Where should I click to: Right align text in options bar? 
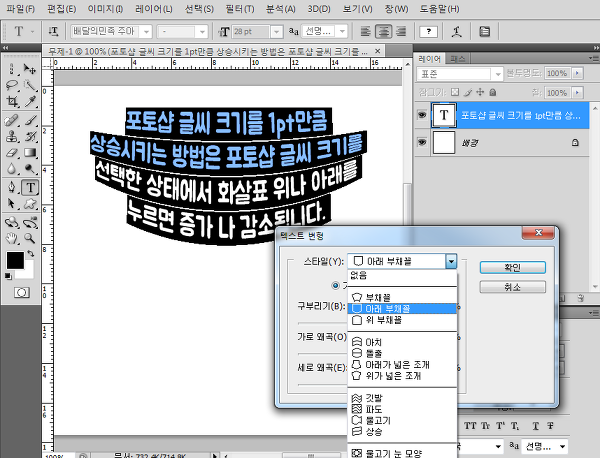[x=401, y=32]
